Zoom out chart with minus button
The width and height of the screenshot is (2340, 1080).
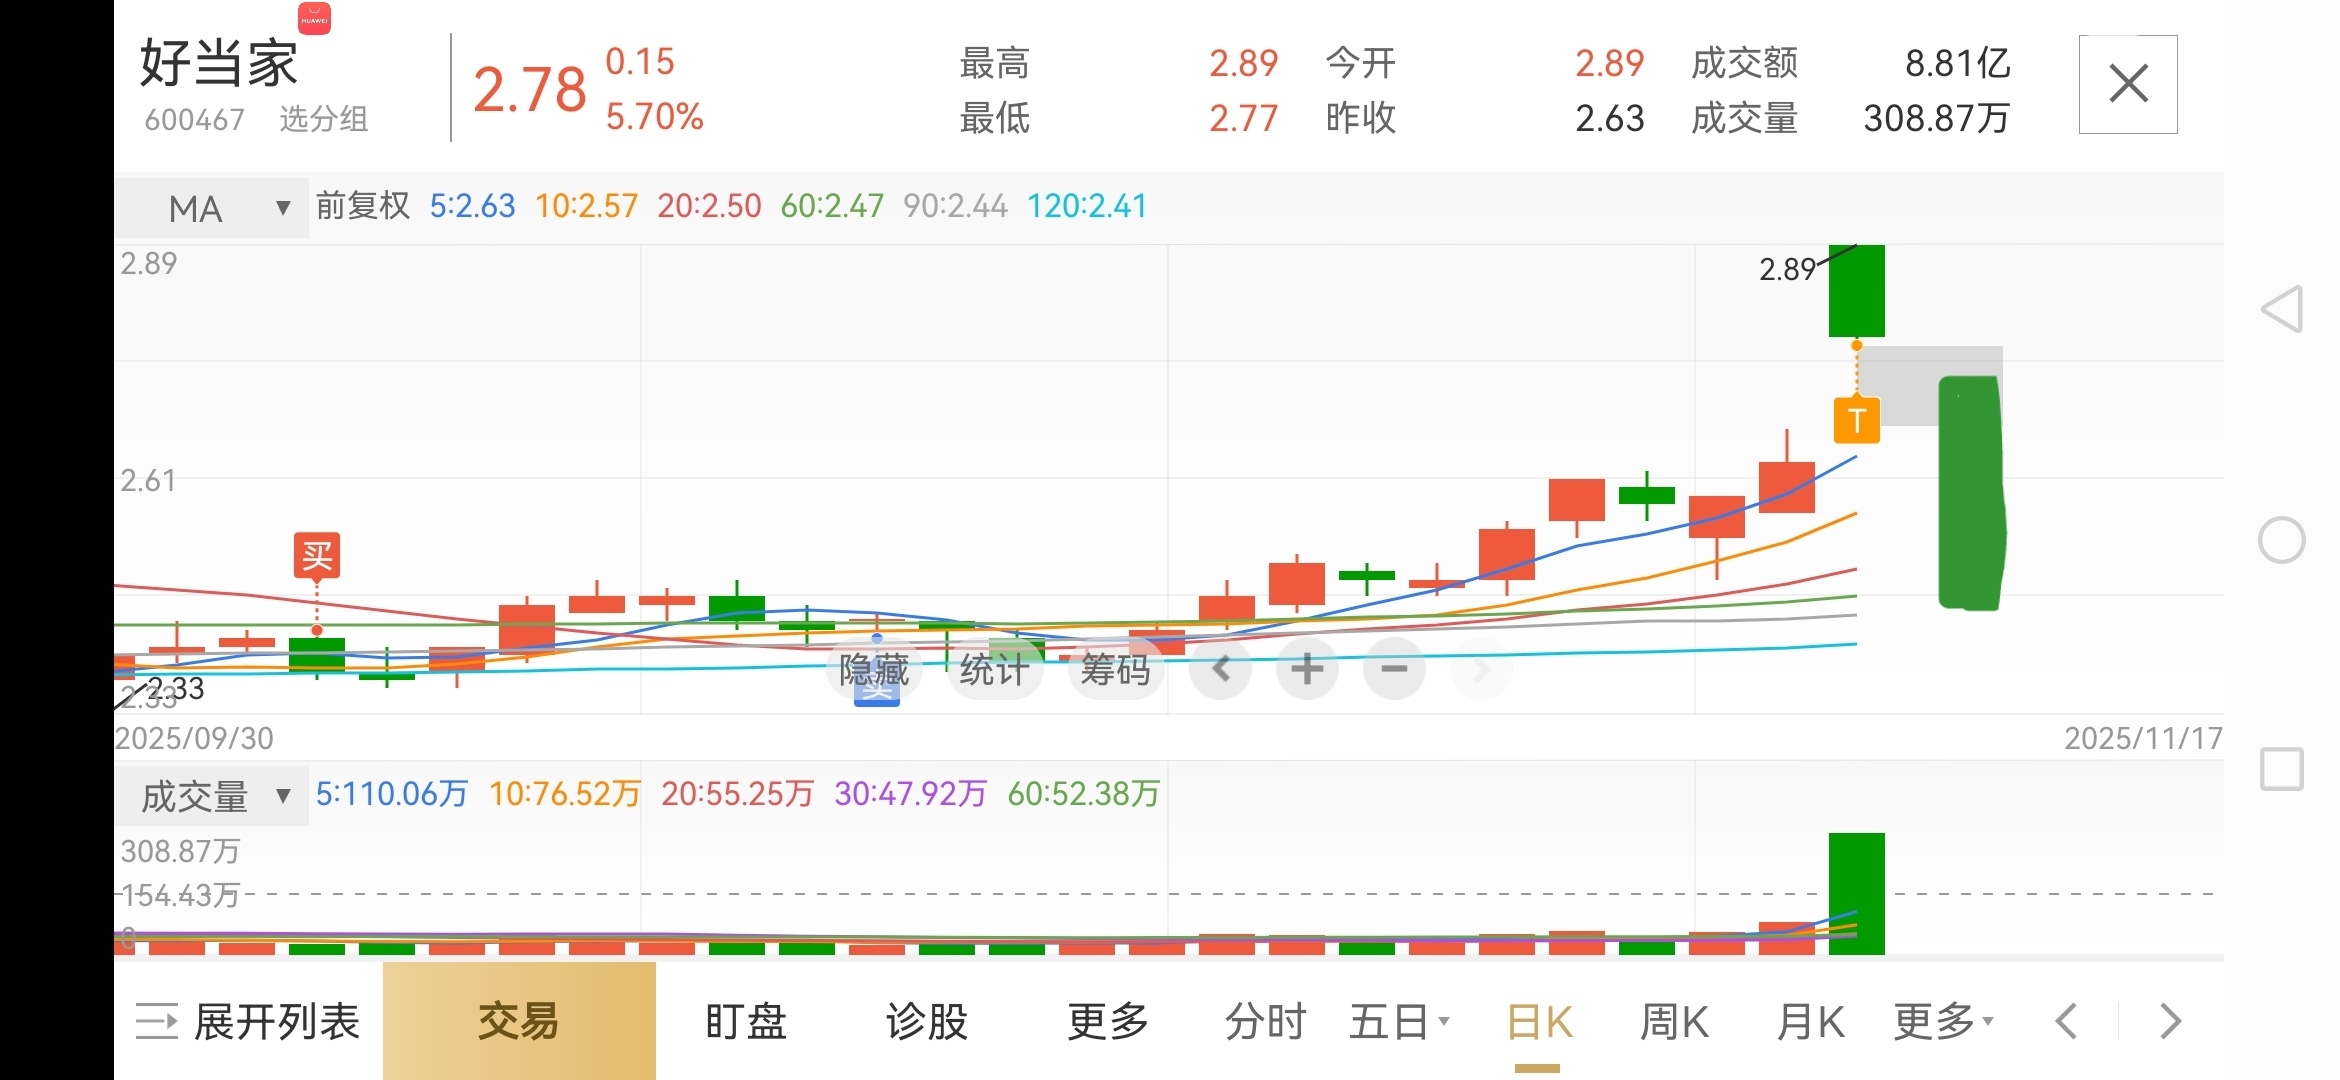point(1394,669)
